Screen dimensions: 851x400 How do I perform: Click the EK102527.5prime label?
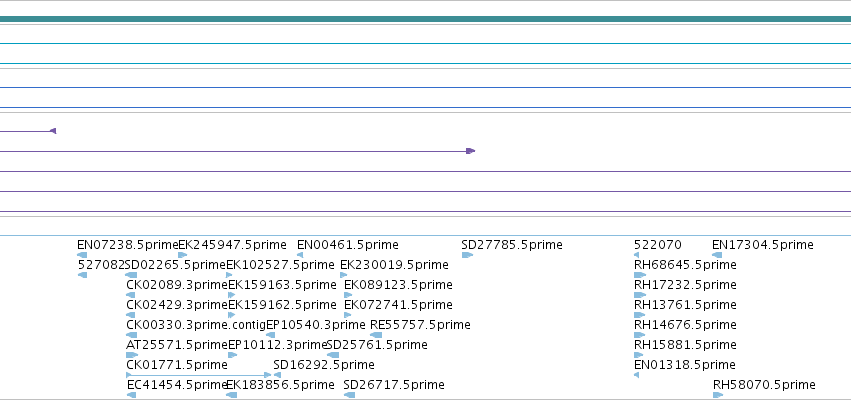click(280, 265)
